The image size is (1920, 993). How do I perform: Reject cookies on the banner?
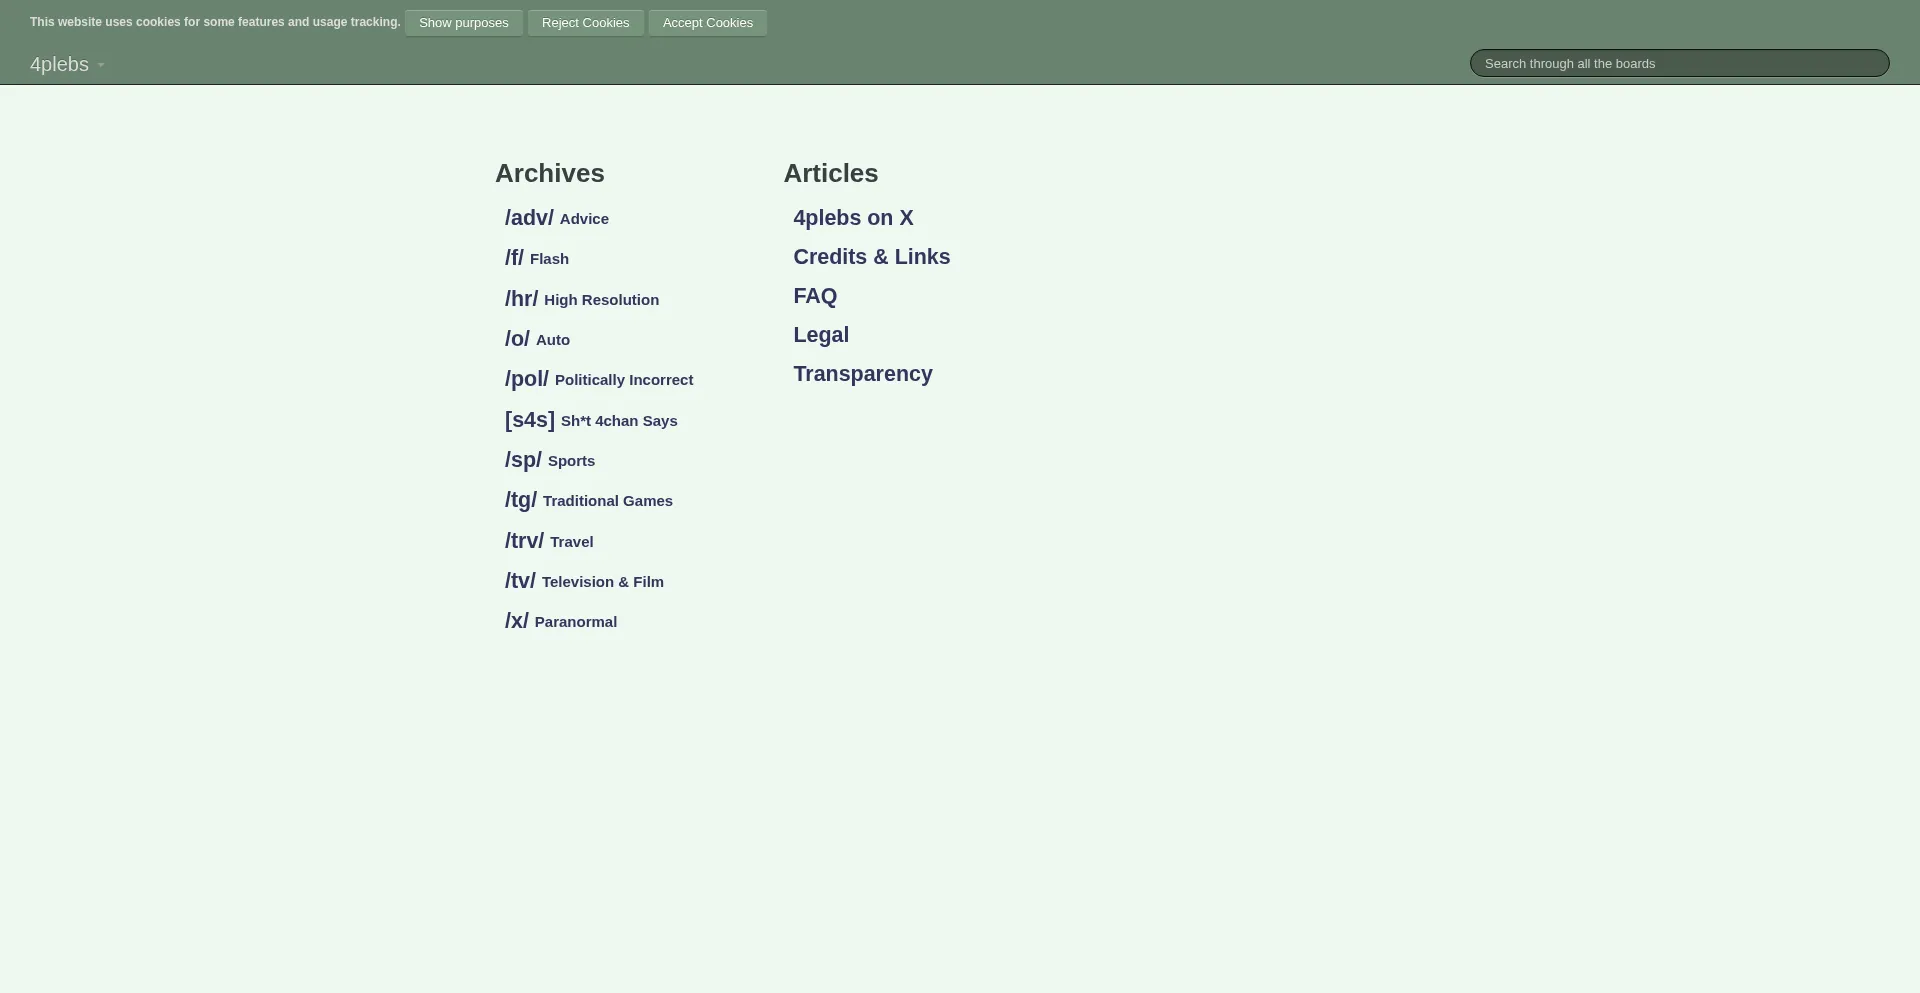[x=586, y=23]
